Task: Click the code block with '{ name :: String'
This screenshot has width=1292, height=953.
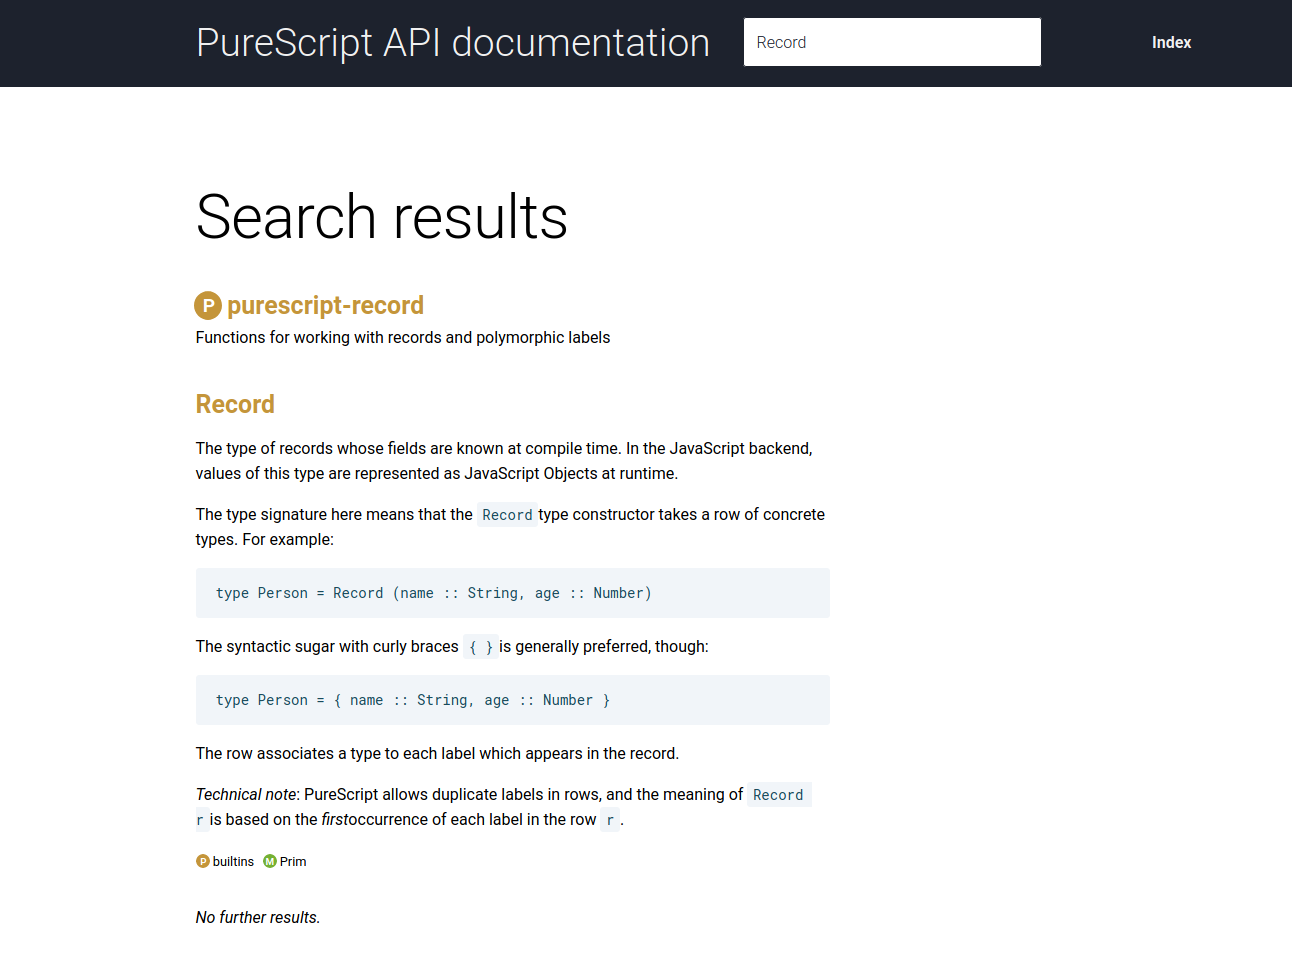Action: [513, 700]
